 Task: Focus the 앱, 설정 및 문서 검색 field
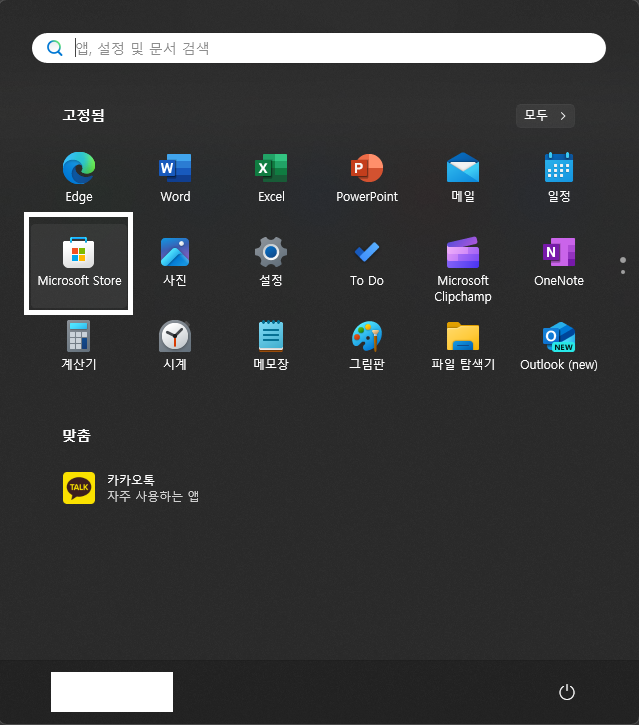tap(319, 48)
